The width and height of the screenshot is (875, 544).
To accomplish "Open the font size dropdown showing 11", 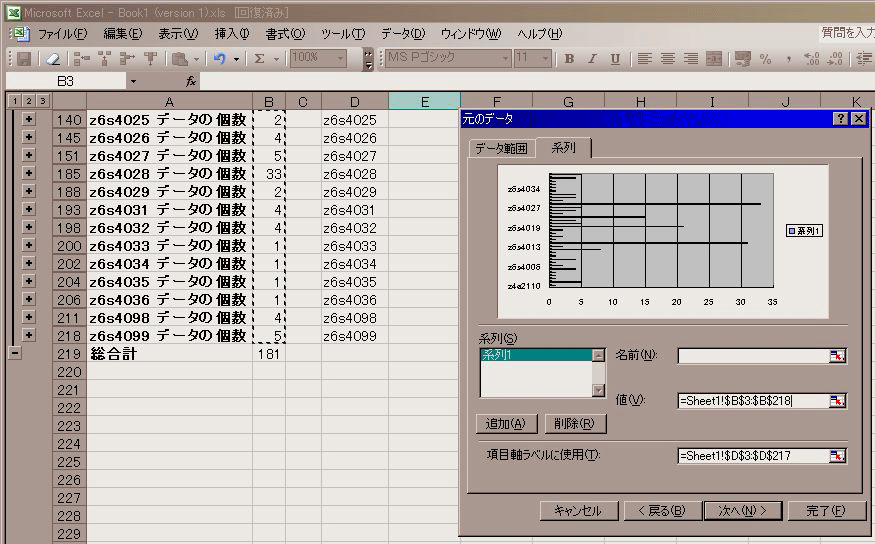I will click(x=547, y=59).
